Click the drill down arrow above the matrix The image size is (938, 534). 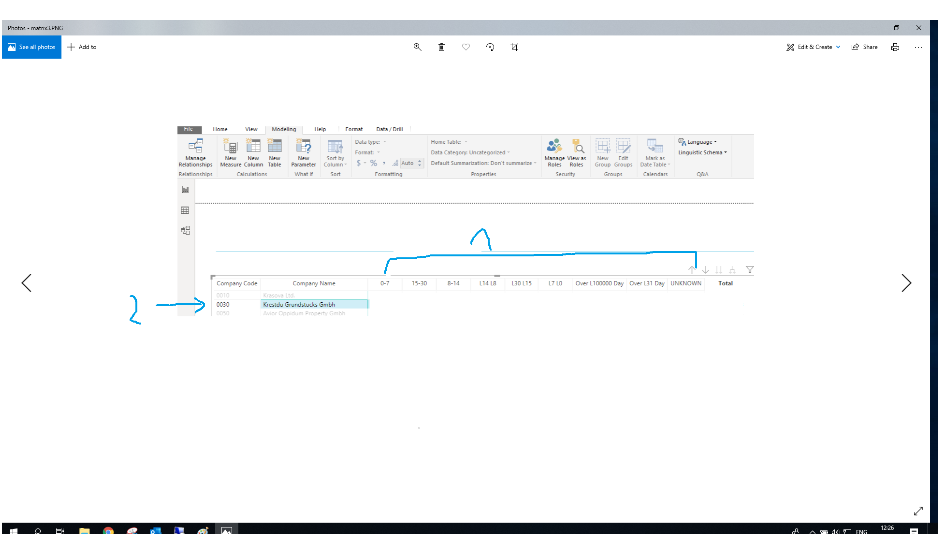pos(705,270)
